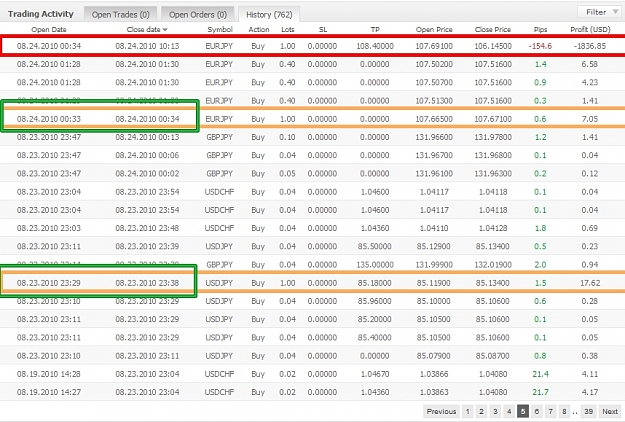Sort by Close Price column header
625x422 pixels.
493,29
